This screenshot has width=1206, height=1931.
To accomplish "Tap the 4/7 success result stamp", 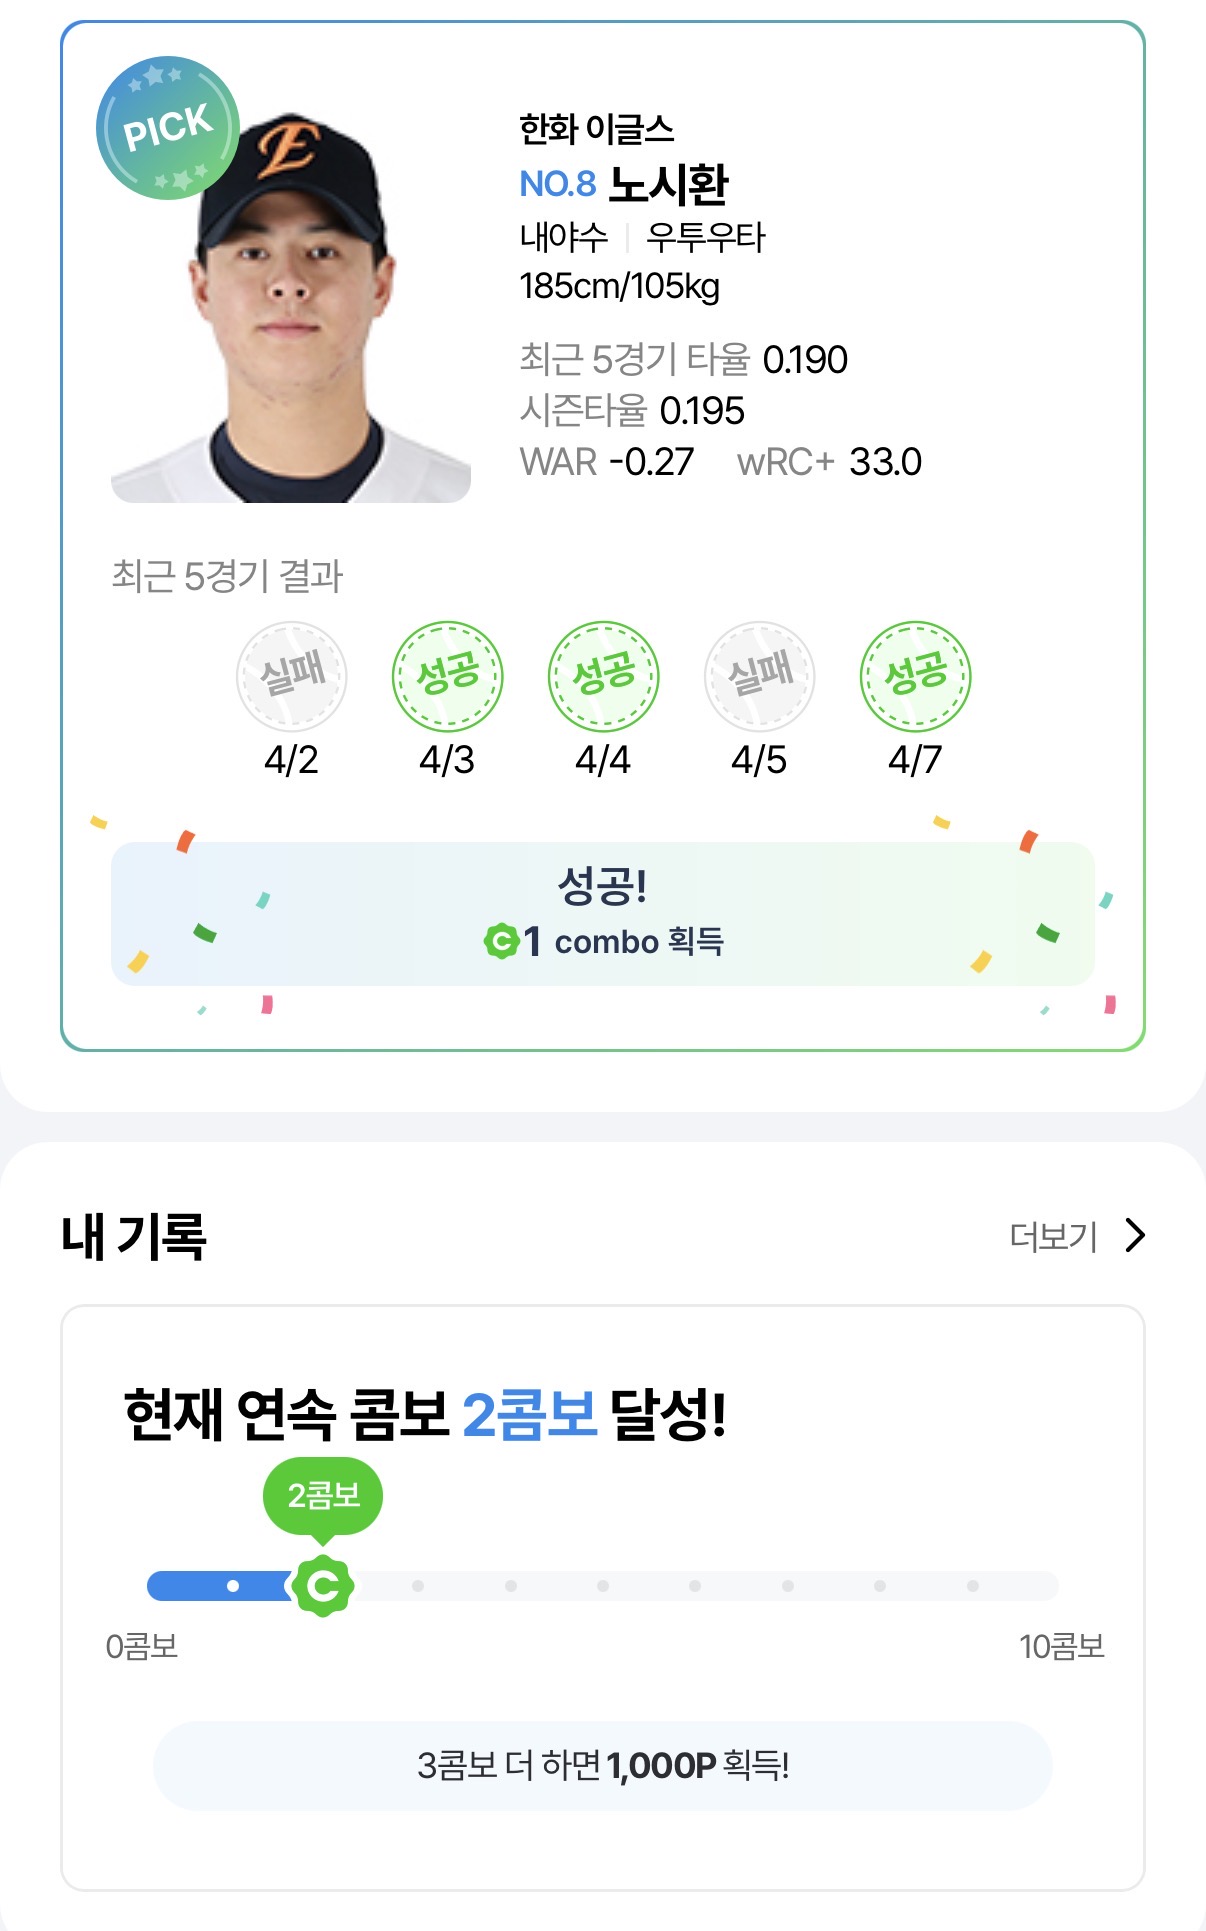I will point(915,677).
